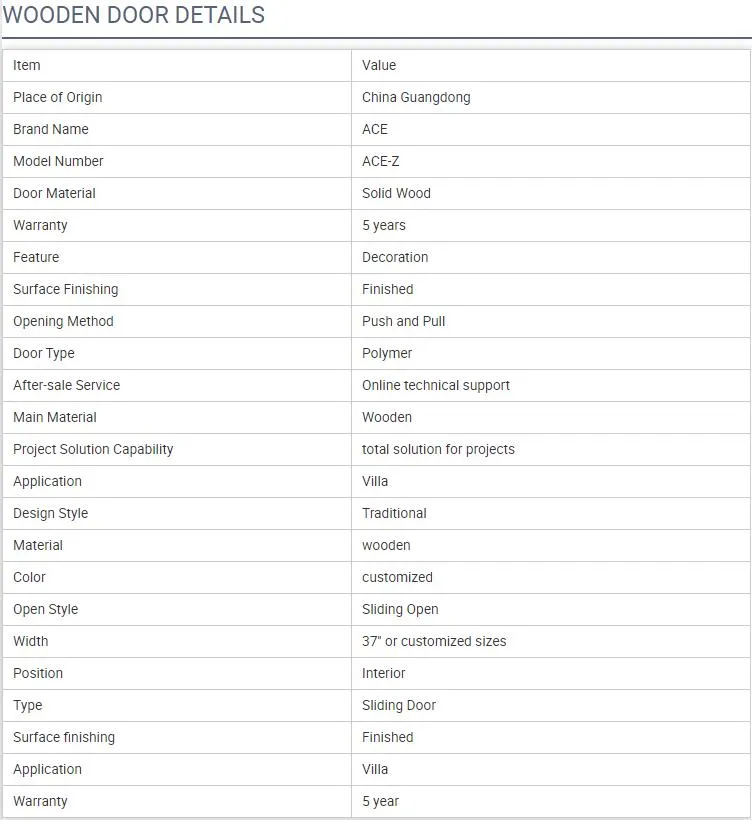Select the "Traditional" design style value
This screenshot has width=752, height=820.
coord(394,513)
